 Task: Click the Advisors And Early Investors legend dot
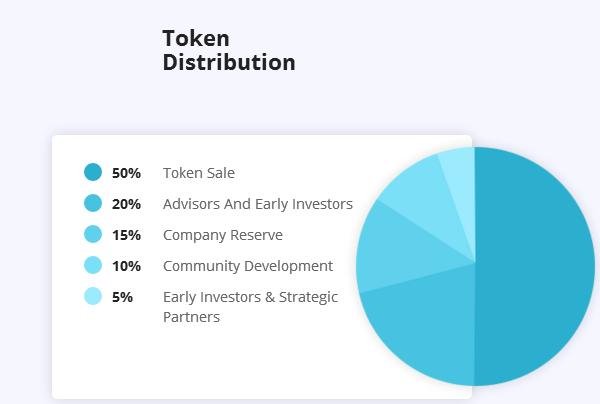pos(93,203)
